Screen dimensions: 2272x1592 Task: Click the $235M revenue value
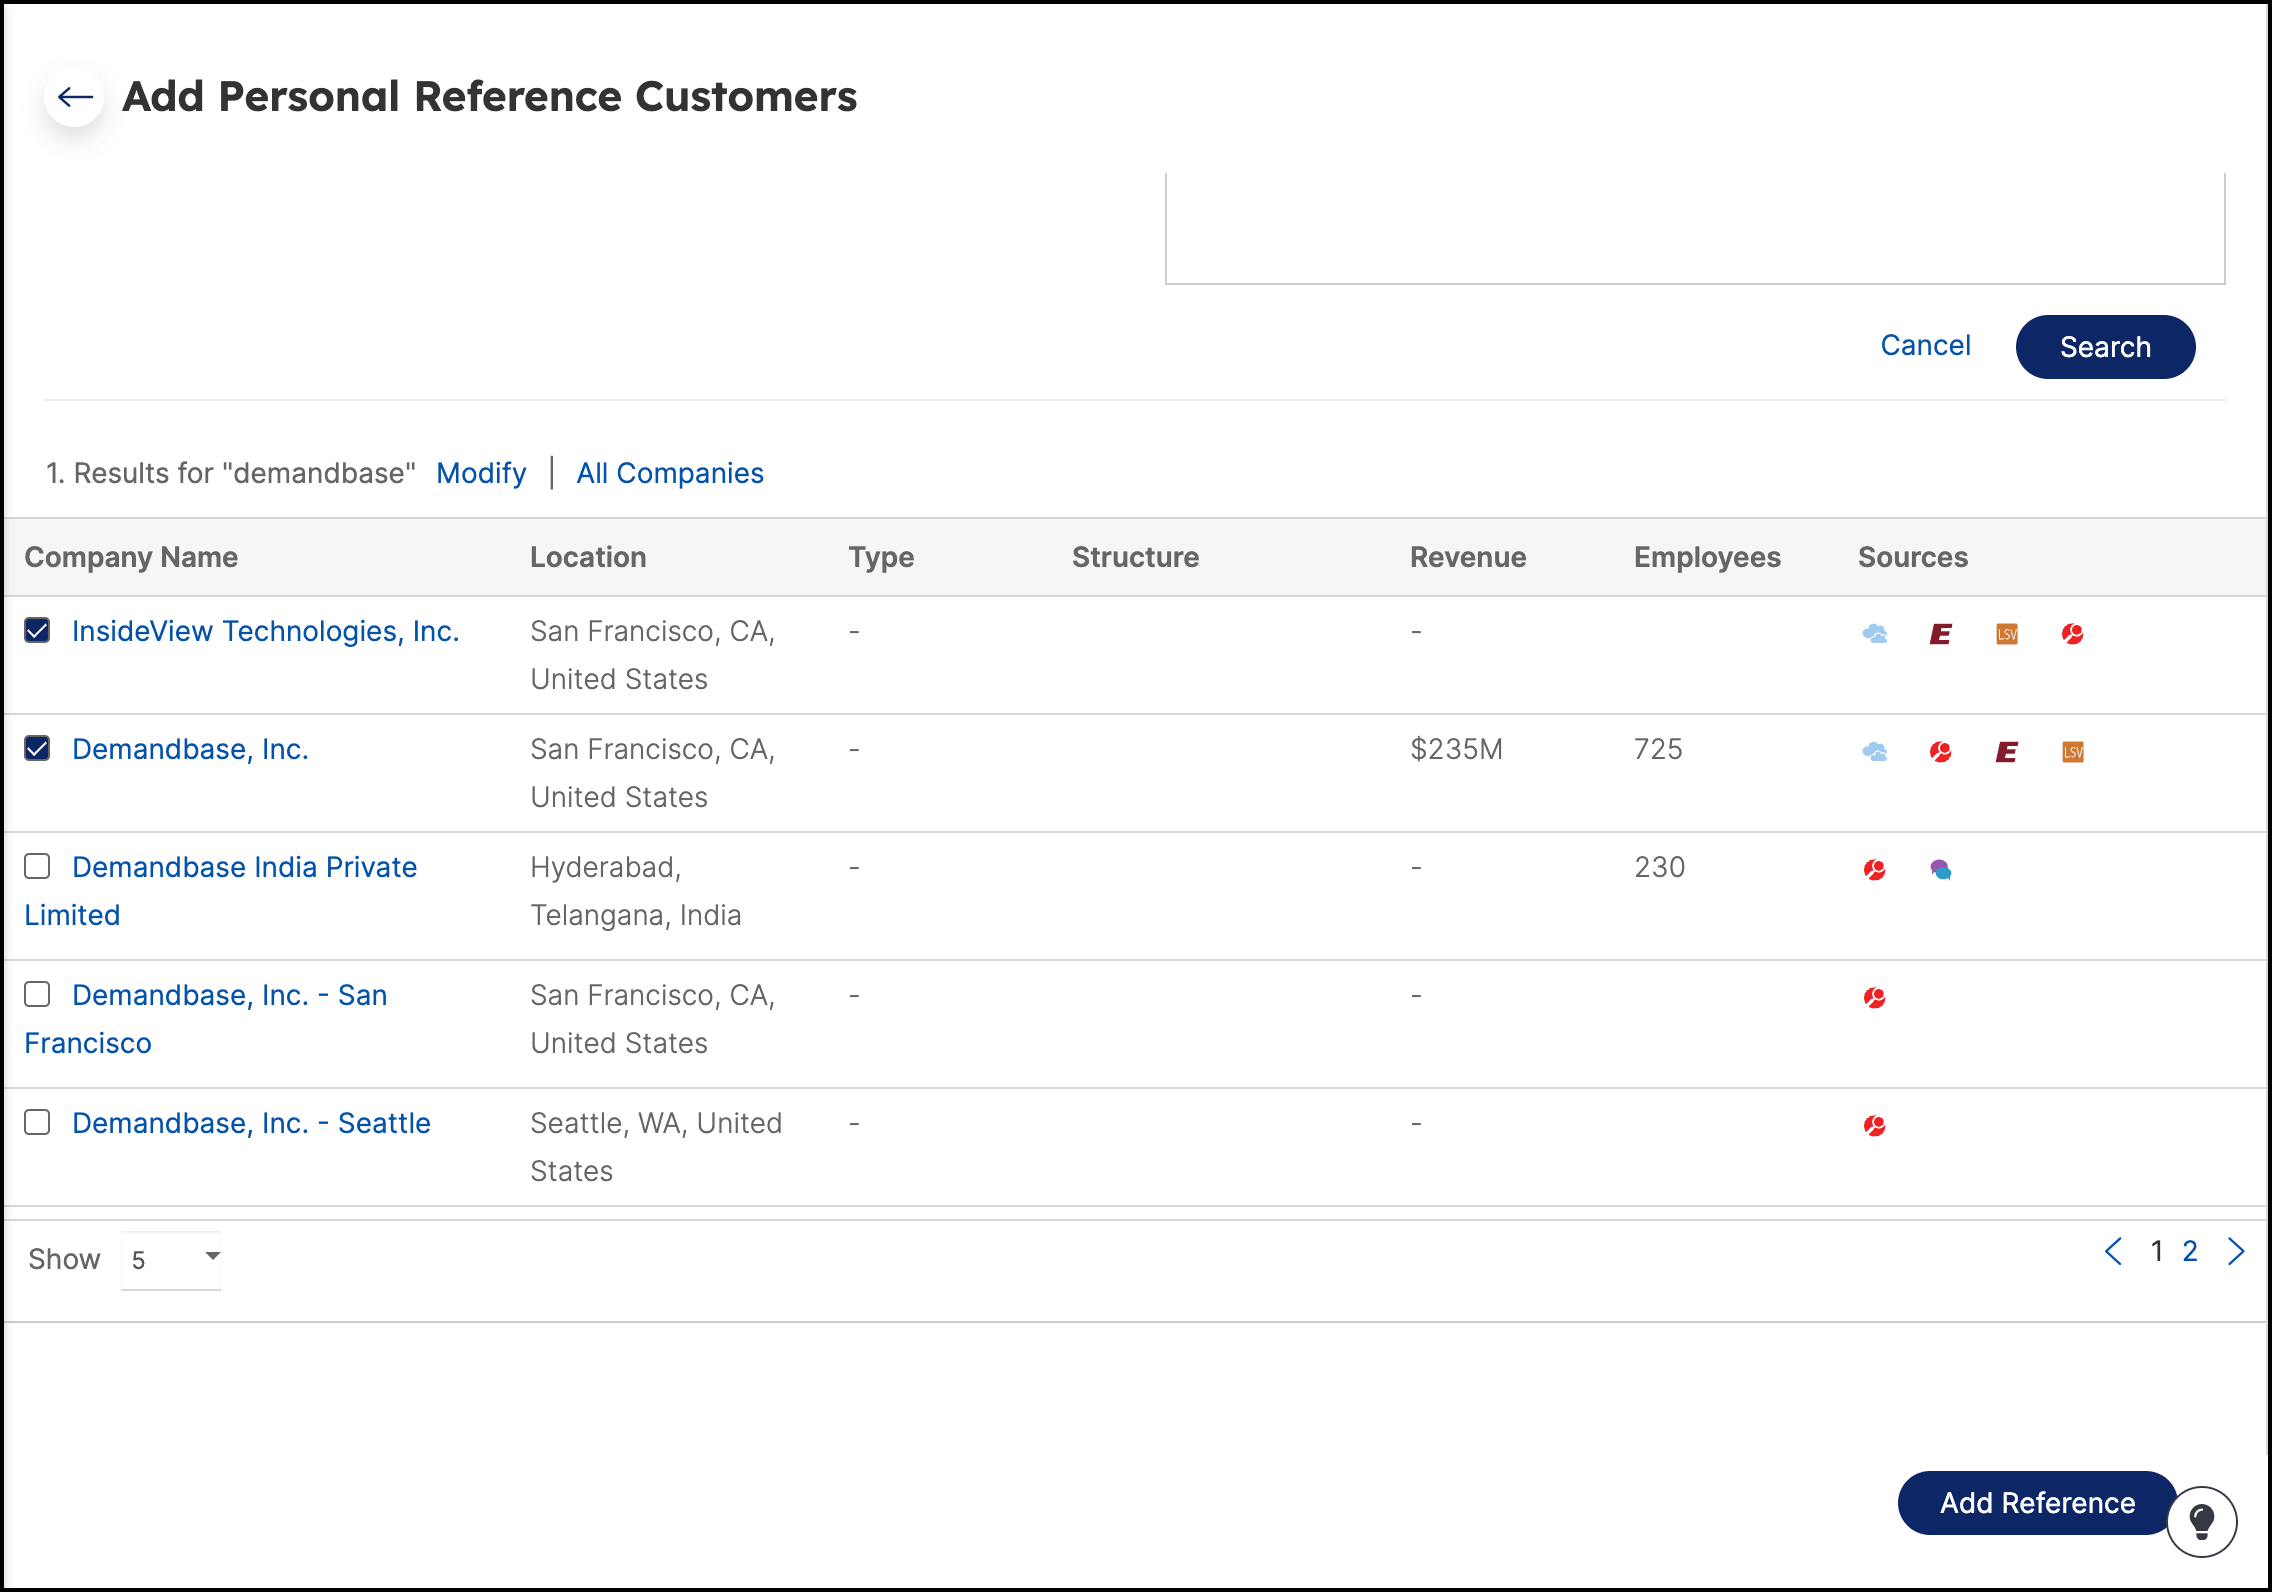click(1456, 749)
